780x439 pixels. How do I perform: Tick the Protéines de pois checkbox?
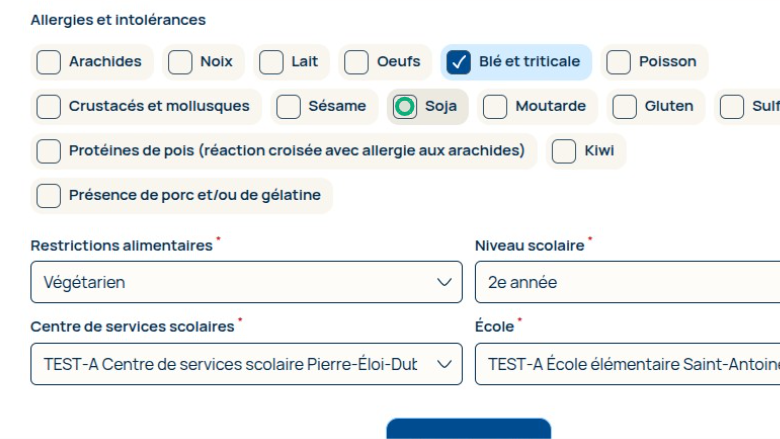[x=49, y=151]
